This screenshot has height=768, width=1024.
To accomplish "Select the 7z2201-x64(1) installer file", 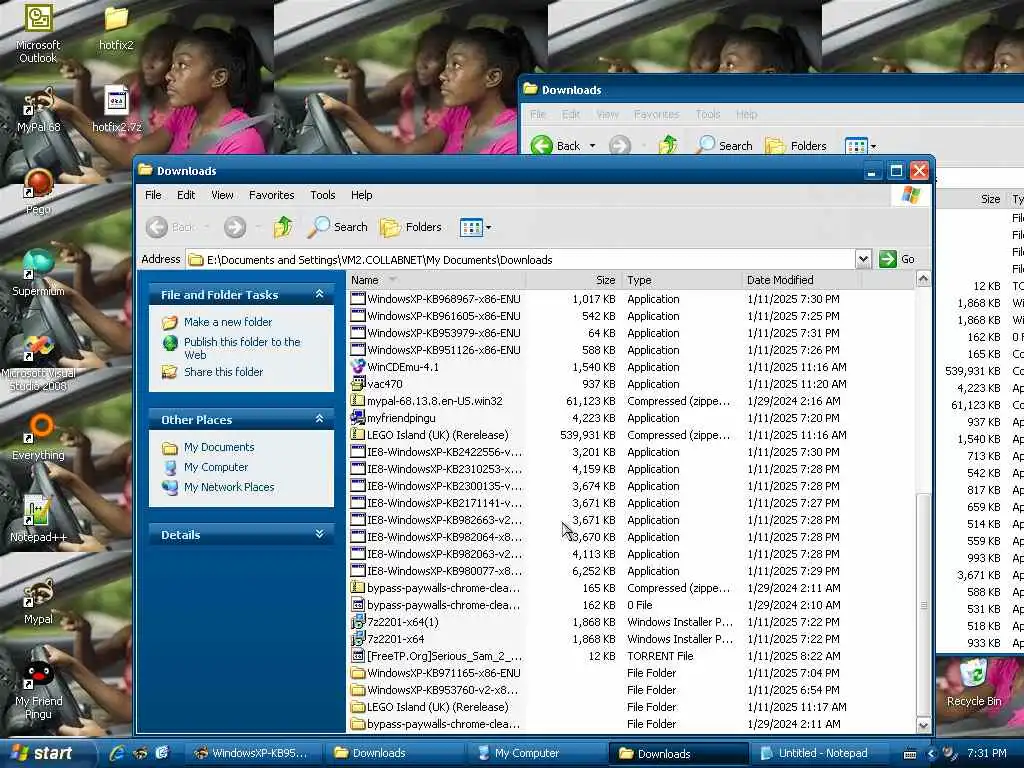I will coord(403,622).
